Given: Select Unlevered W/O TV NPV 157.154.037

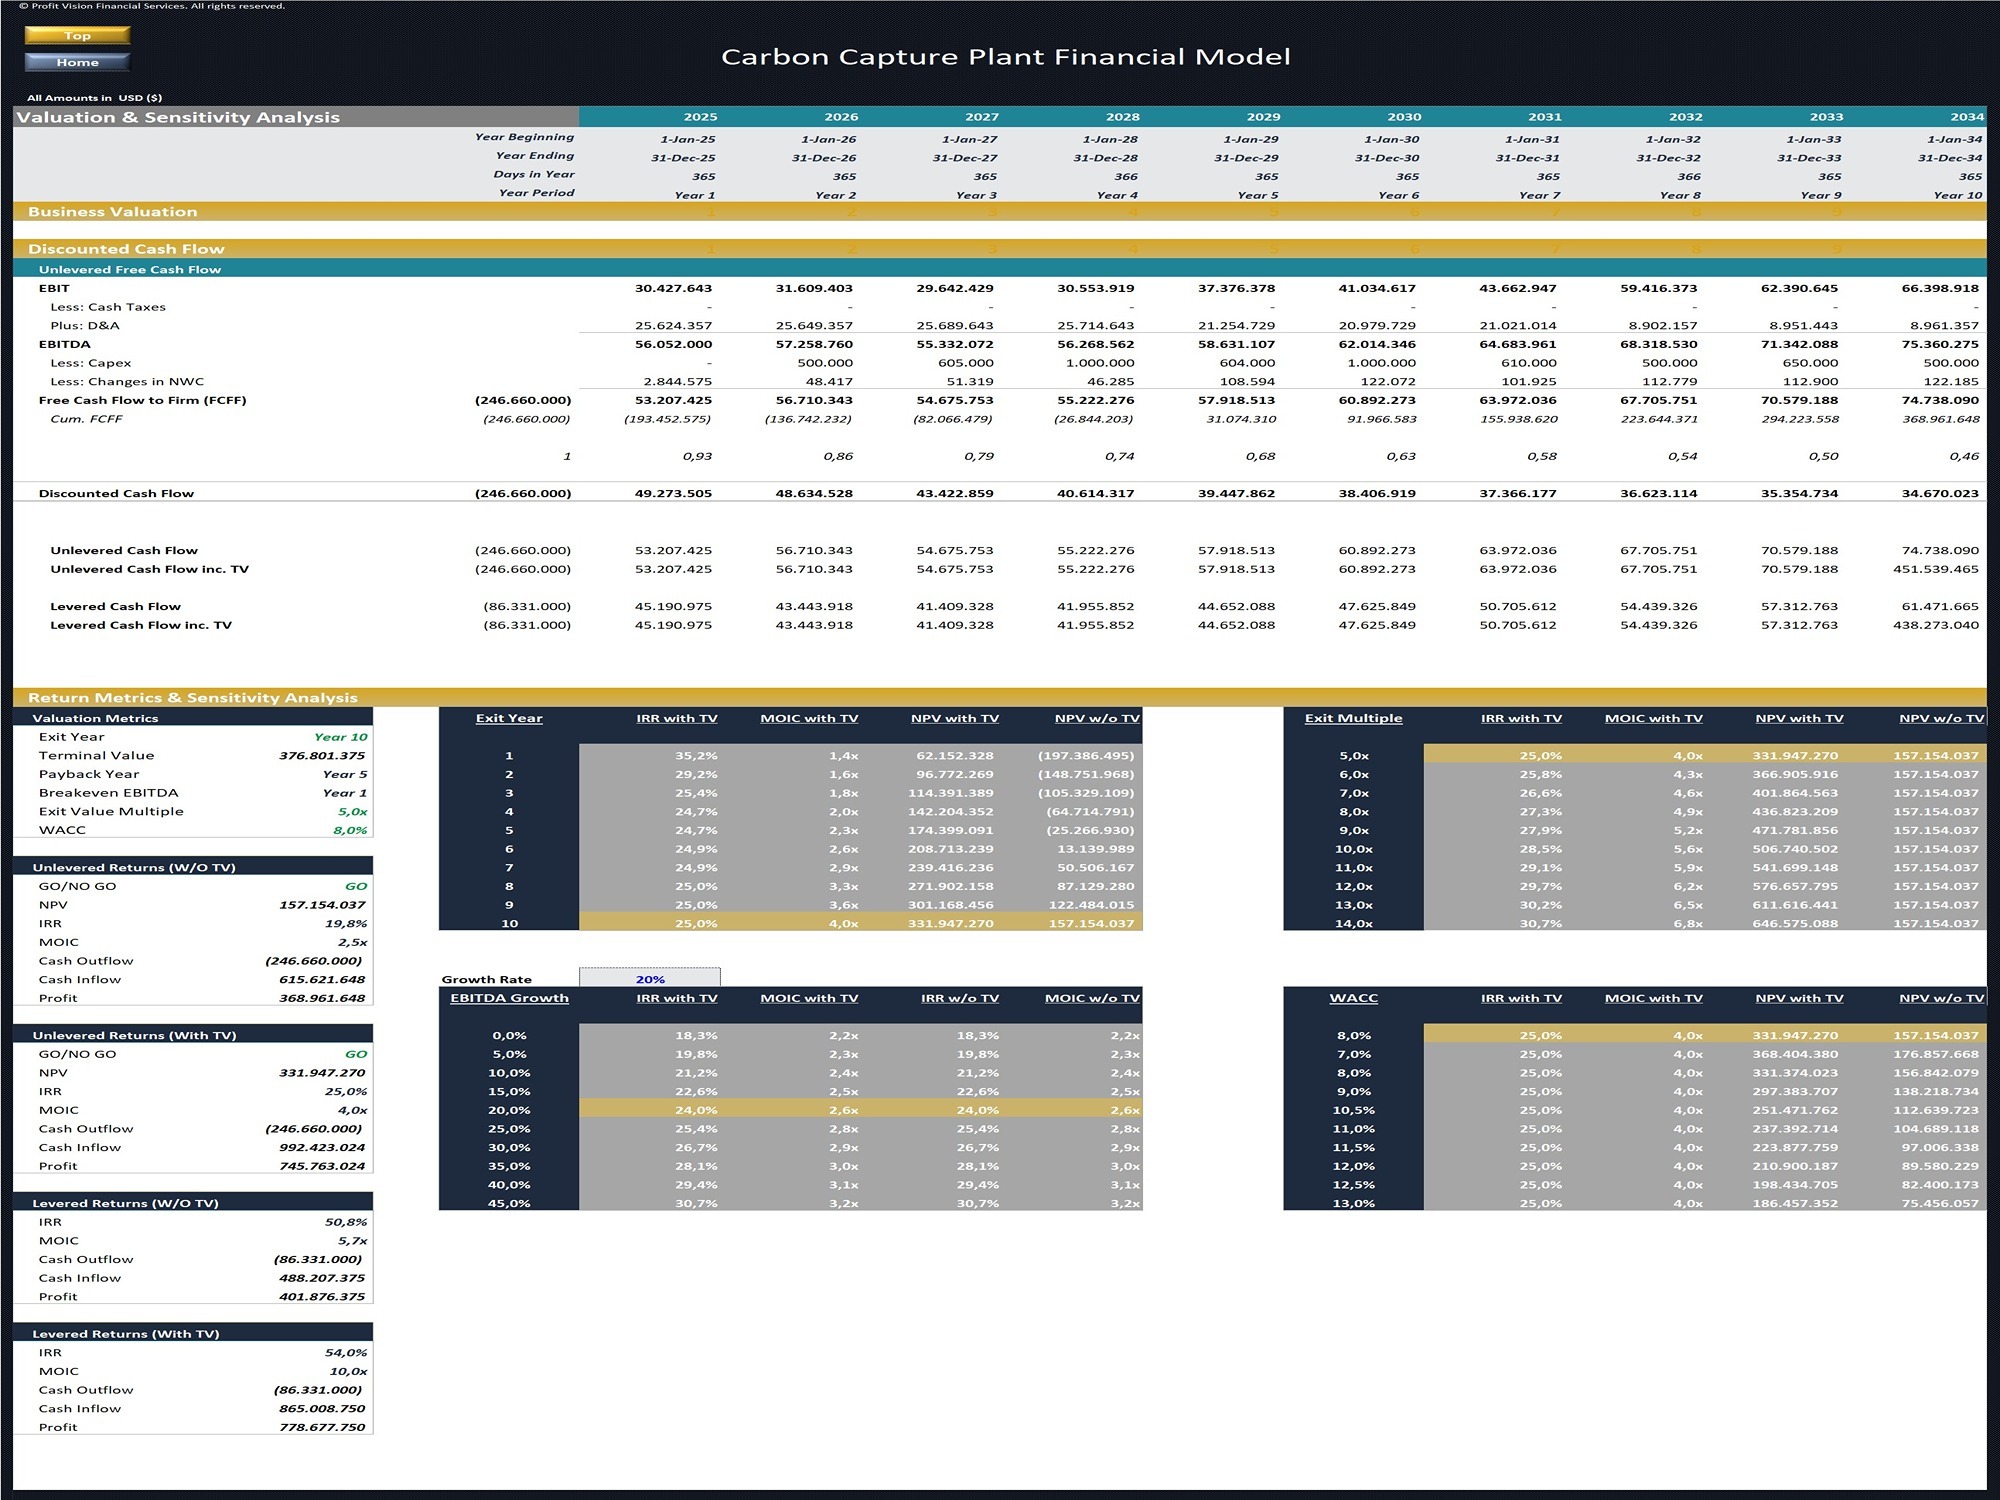Looking at the screenshot, I should coord(322,905).
